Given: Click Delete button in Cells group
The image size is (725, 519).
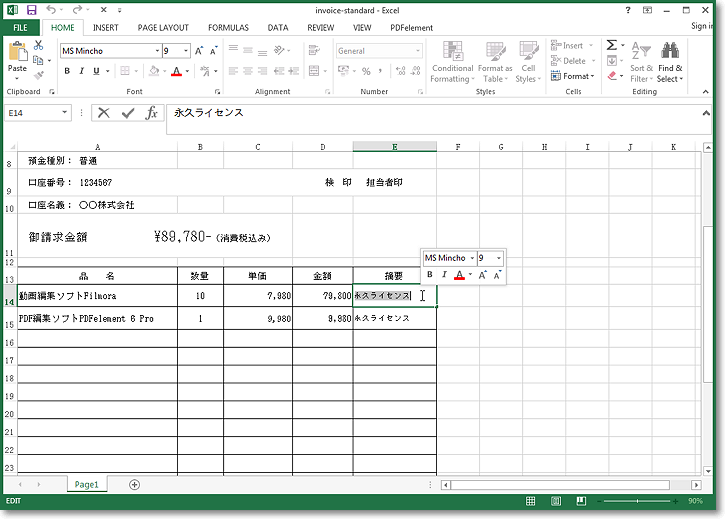Looking at the screenshot, I should click(x=573, y=61).
